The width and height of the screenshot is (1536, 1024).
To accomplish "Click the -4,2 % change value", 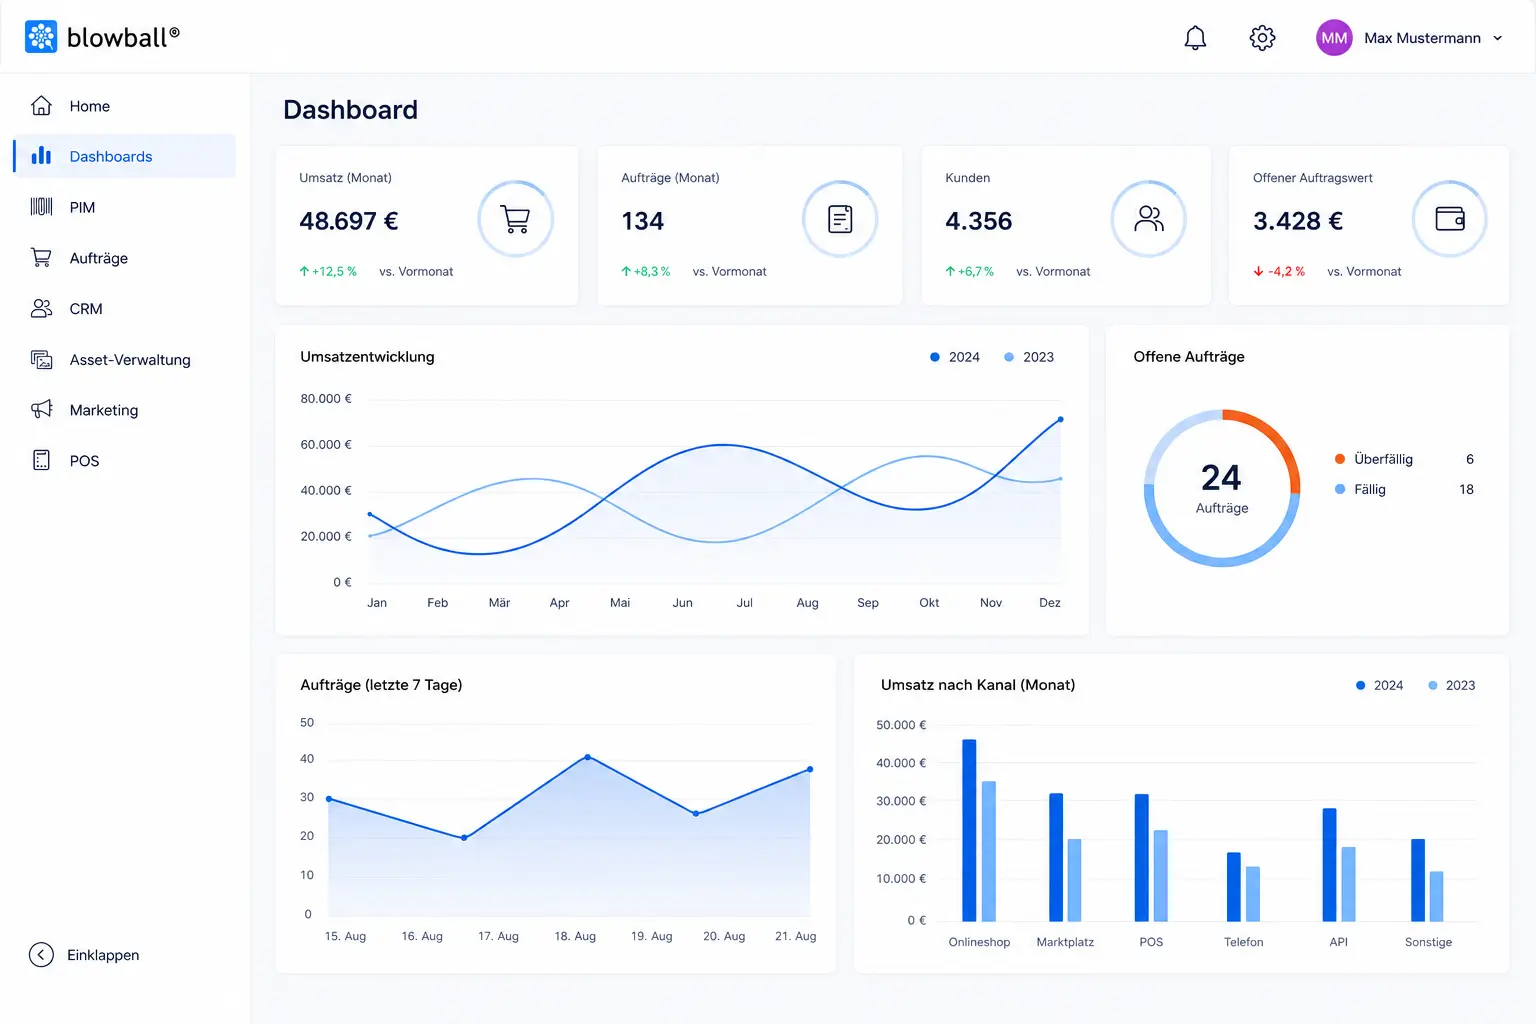I will [1286, 271].
